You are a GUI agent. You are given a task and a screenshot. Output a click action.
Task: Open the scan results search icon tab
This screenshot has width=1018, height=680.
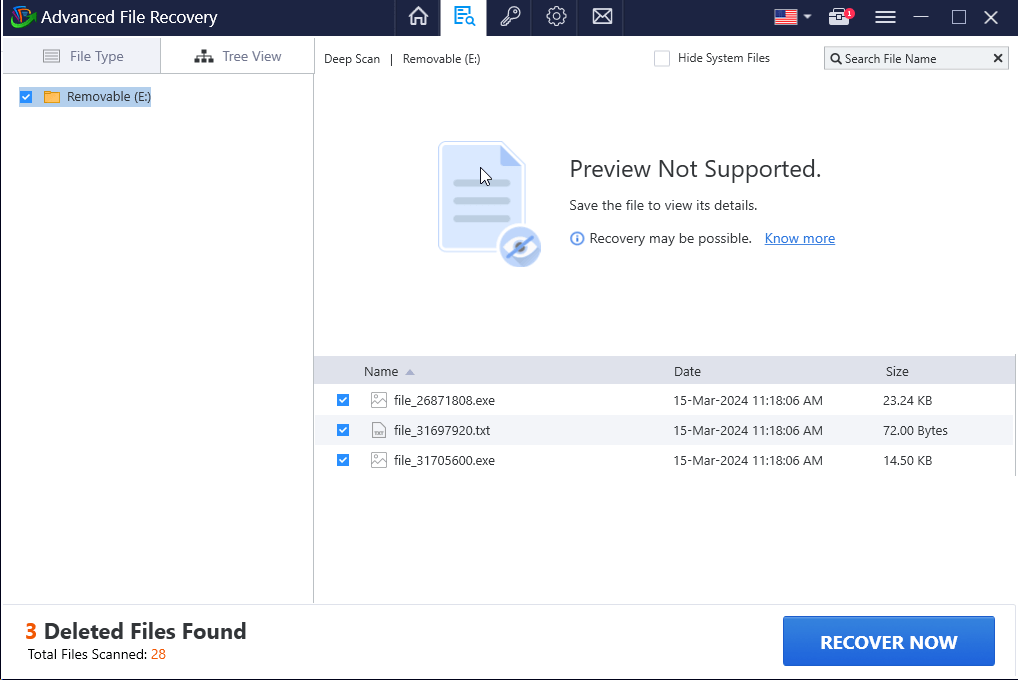tap(464, 17)
